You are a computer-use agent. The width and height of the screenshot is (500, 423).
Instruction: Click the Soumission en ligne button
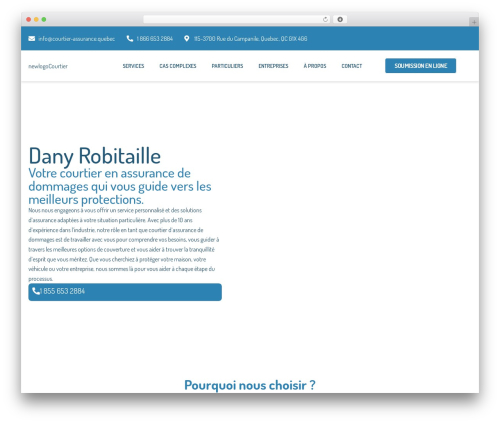tap(421, 66)
